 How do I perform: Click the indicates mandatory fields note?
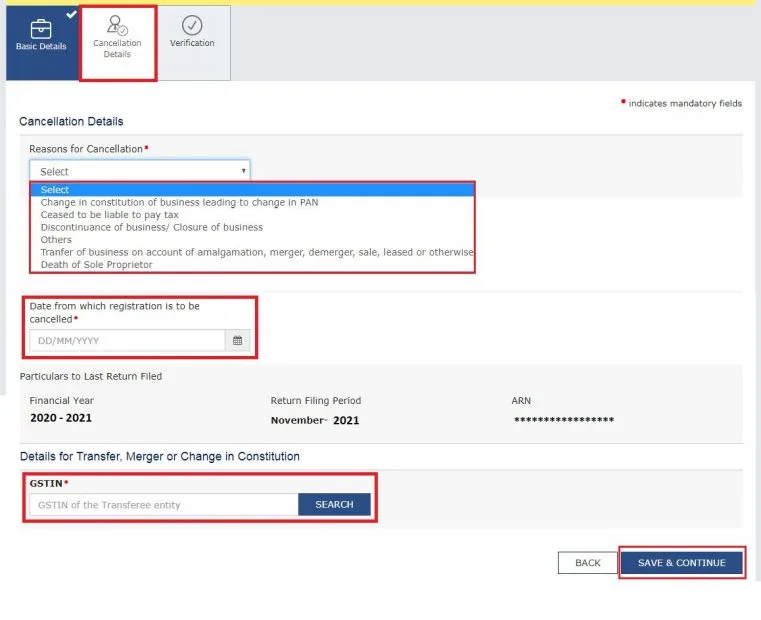coord(681,103)
